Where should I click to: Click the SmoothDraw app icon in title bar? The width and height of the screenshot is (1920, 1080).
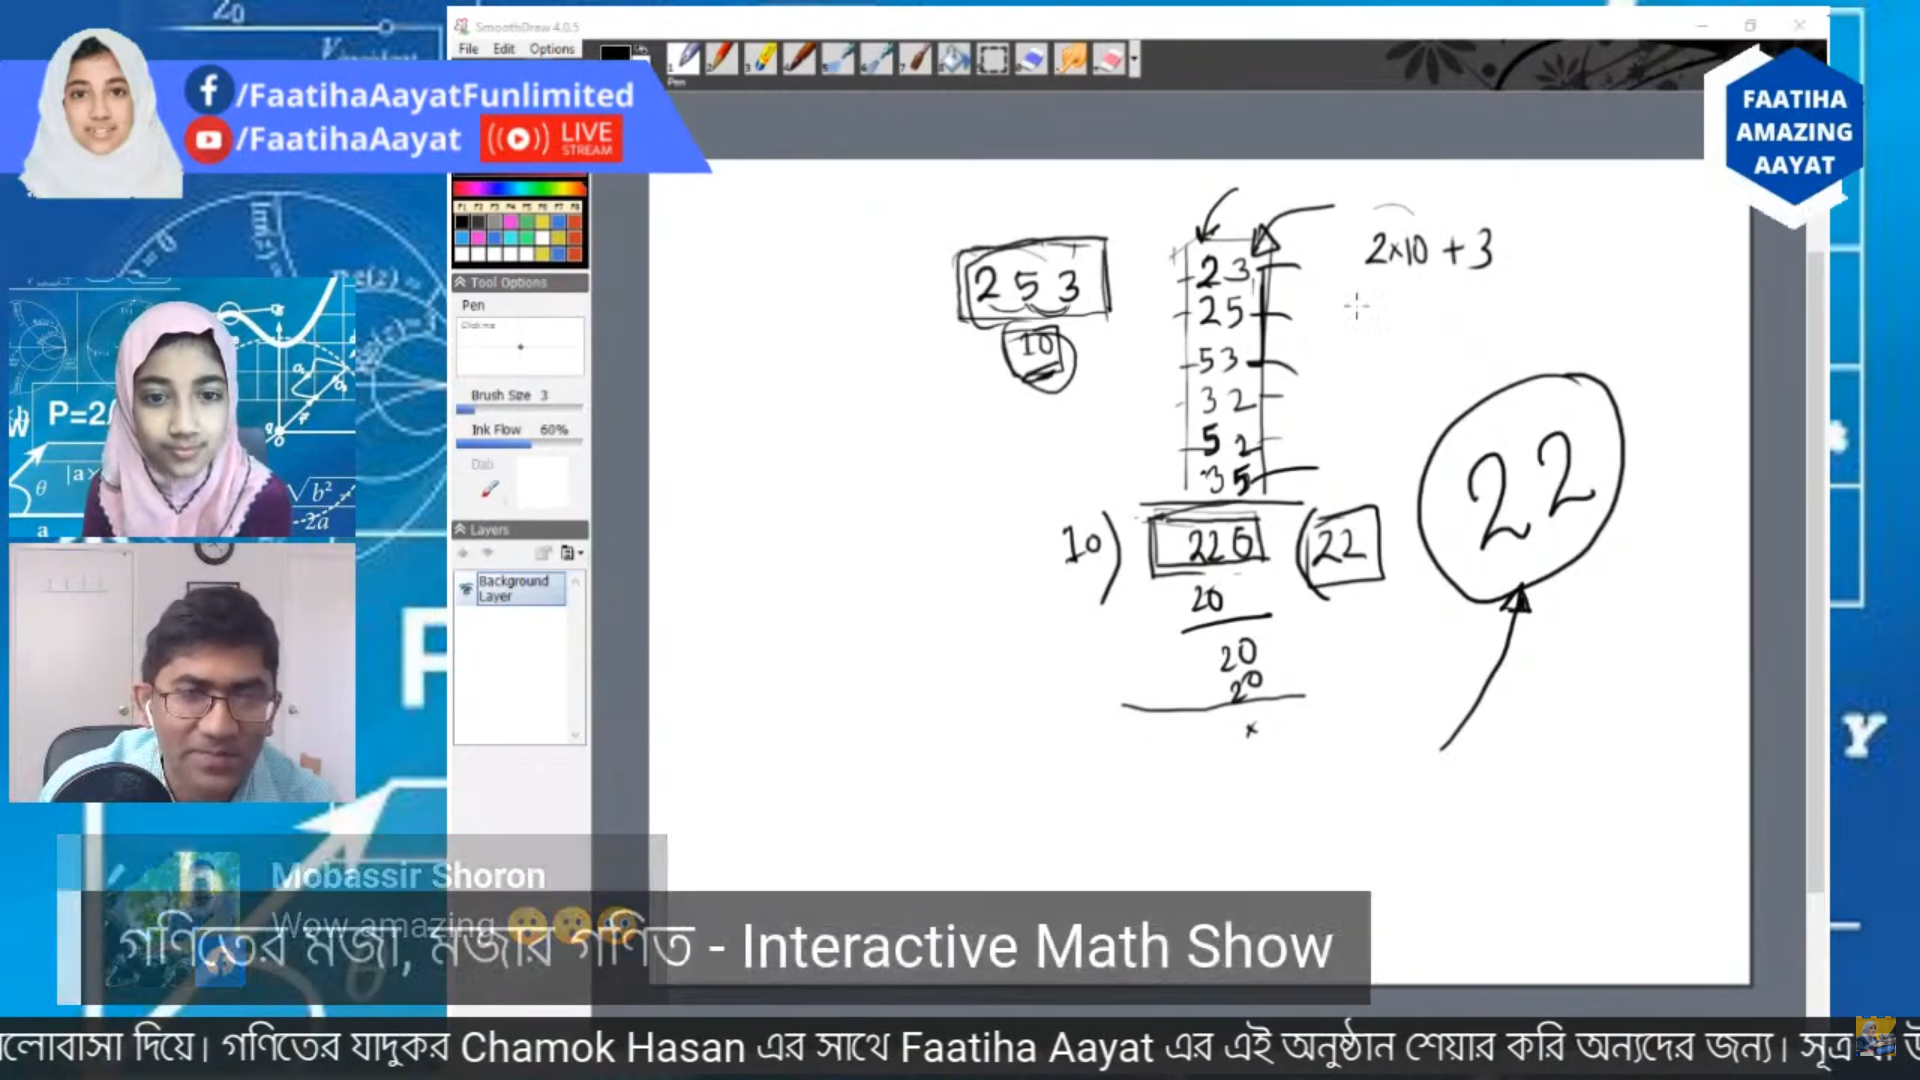(462, 26)
